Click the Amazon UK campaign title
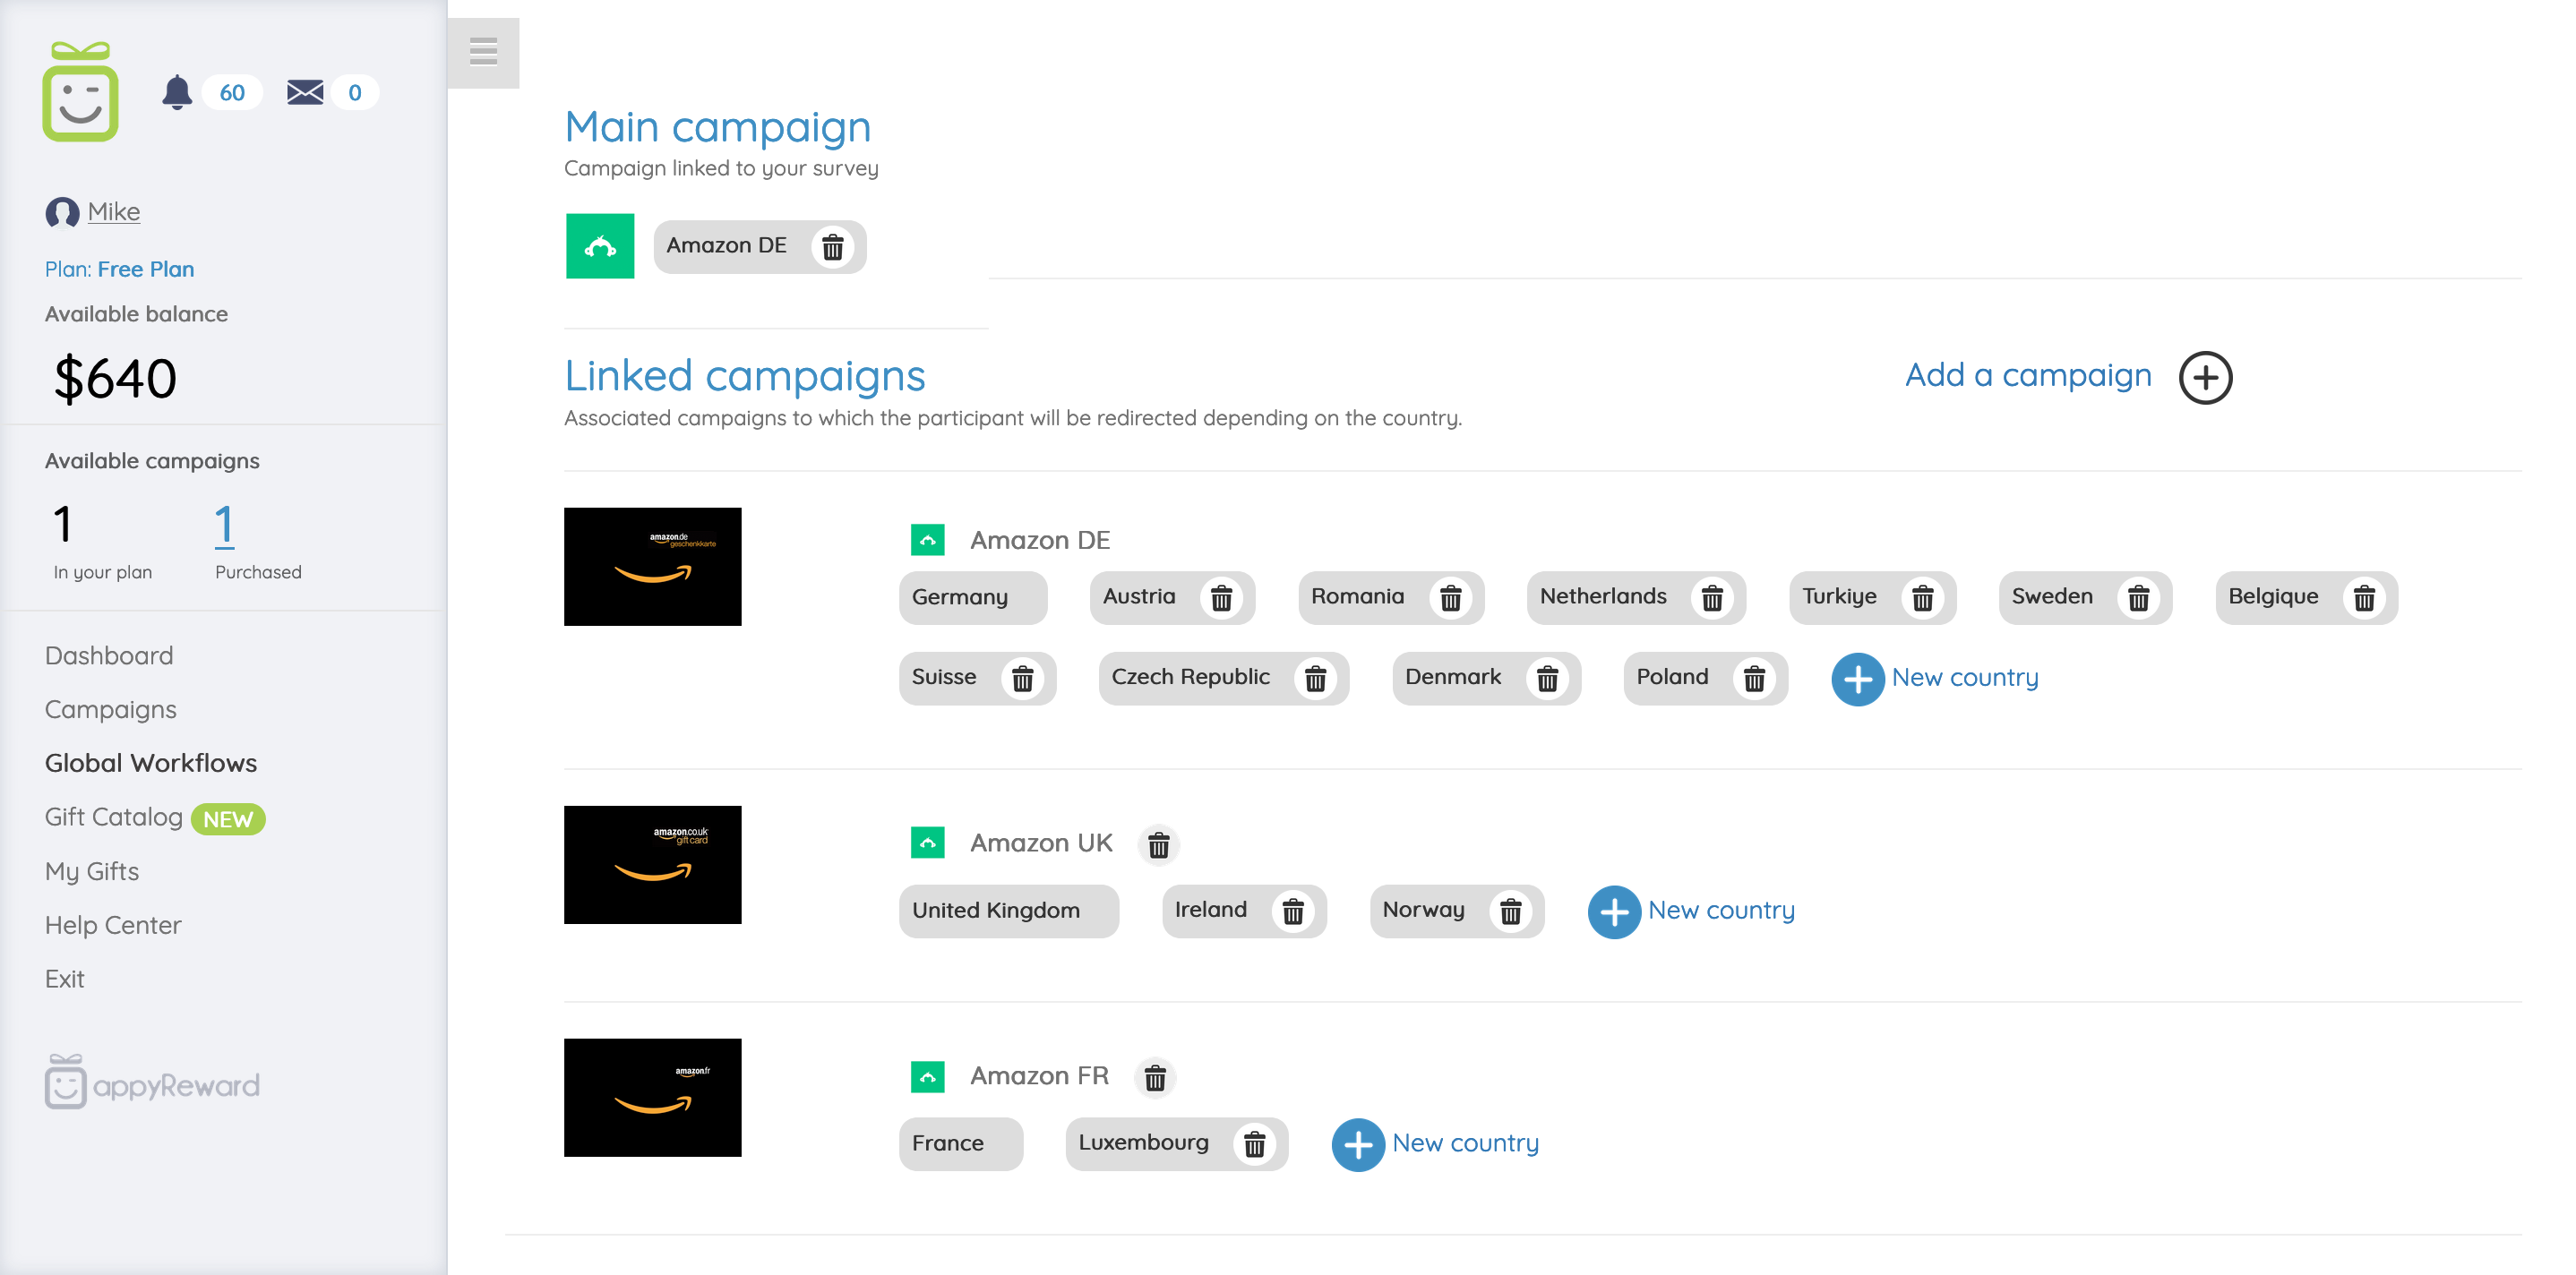The image size is (2576, 1275). point(1041,843)
